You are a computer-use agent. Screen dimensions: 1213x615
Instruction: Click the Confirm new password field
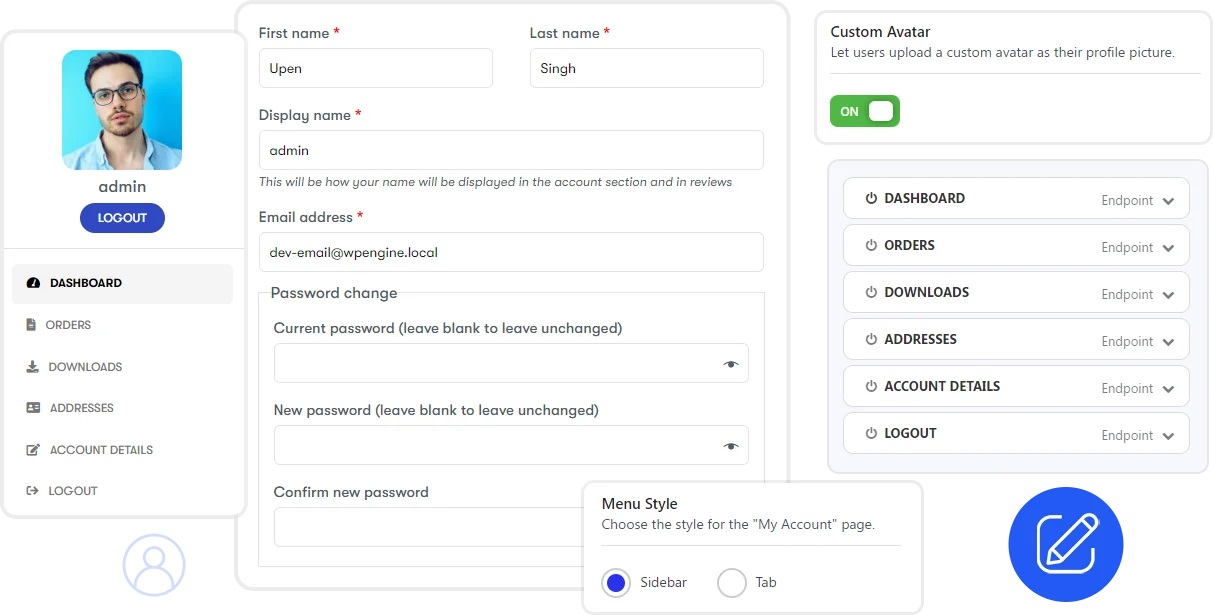pyautogui.click(x=428, y=527)
